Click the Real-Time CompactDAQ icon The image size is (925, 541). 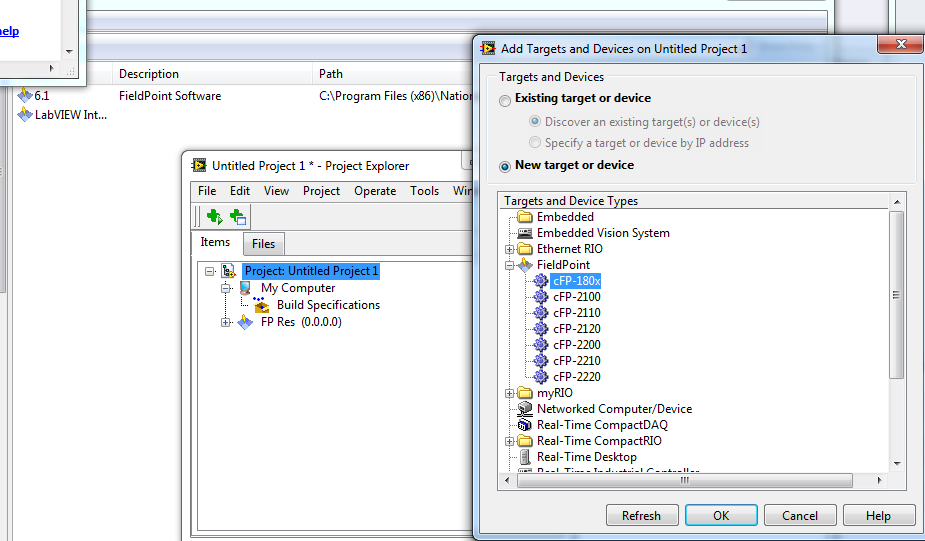tap(524, 425)
